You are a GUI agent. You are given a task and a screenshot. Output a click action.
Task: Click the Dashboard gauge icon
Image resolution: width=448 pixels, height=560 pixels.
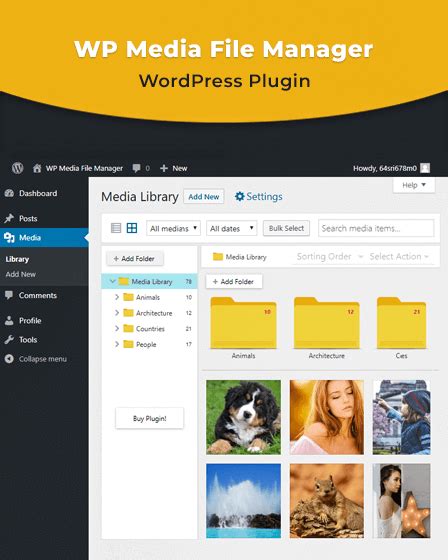click(9, 193)
